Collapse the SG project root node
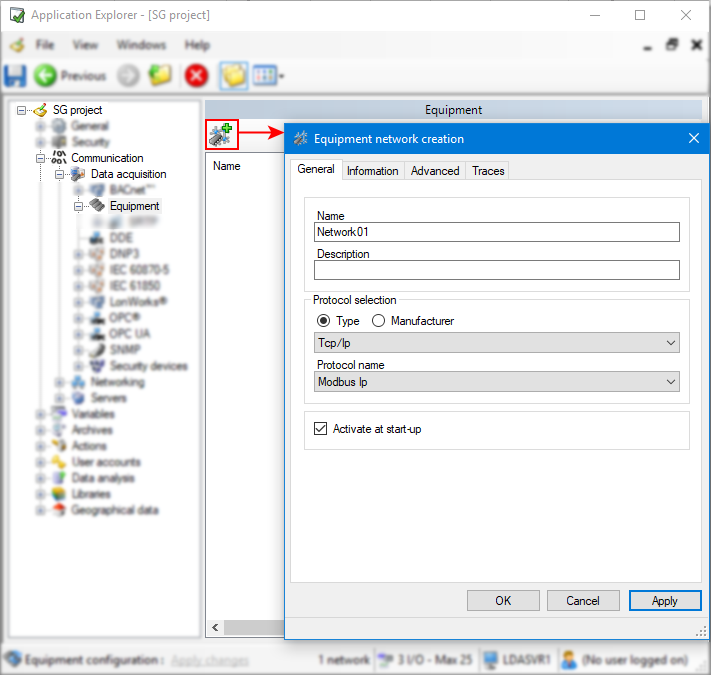 22,110
